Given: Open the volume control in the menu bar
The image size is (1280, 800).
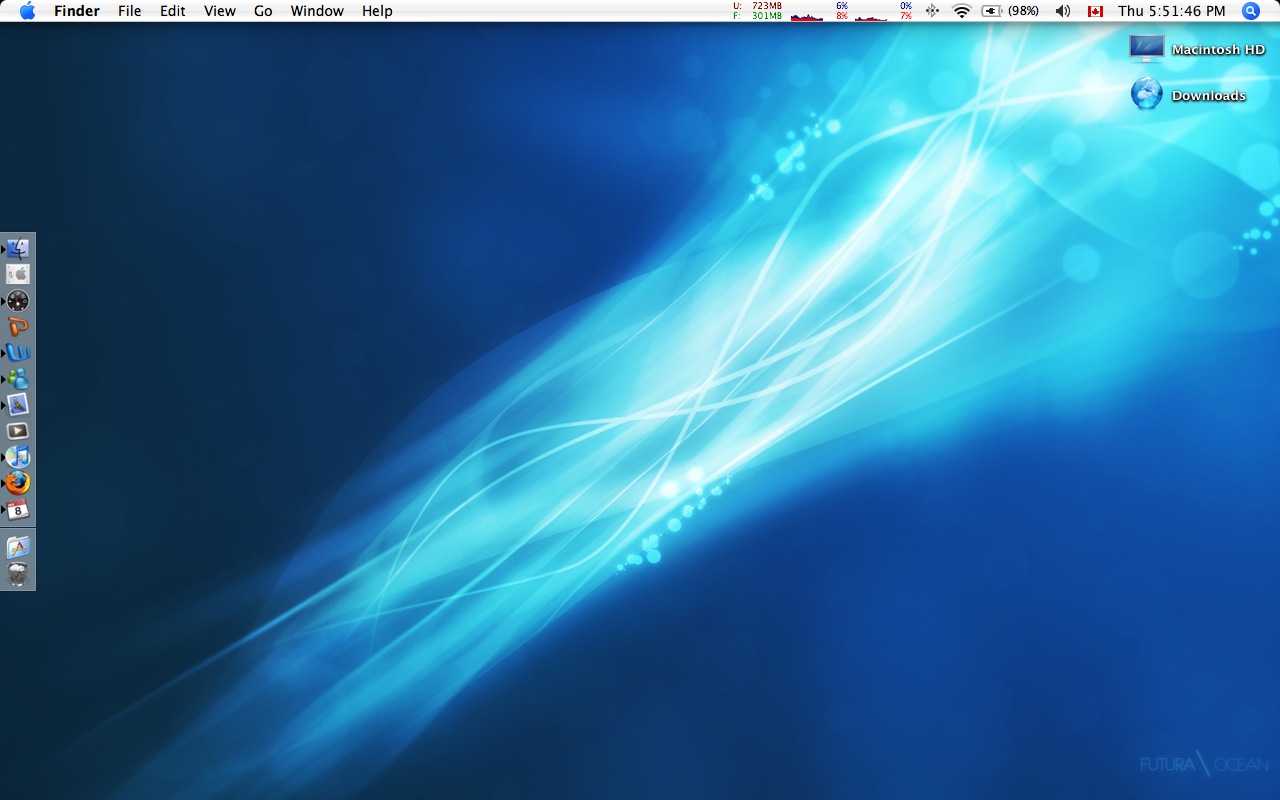Looking at the screenshot, I should 1063,11.
